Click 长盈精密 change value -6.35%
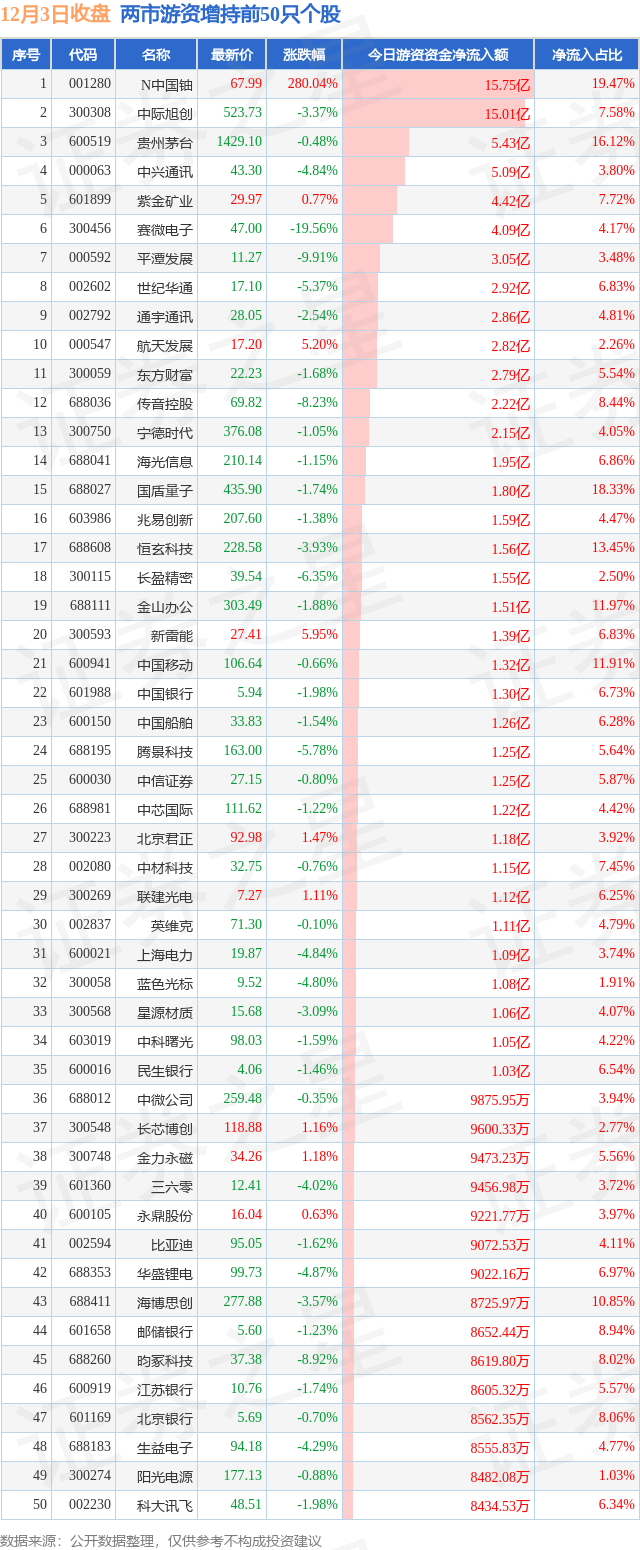640x1550 pixels. [317, 577]
